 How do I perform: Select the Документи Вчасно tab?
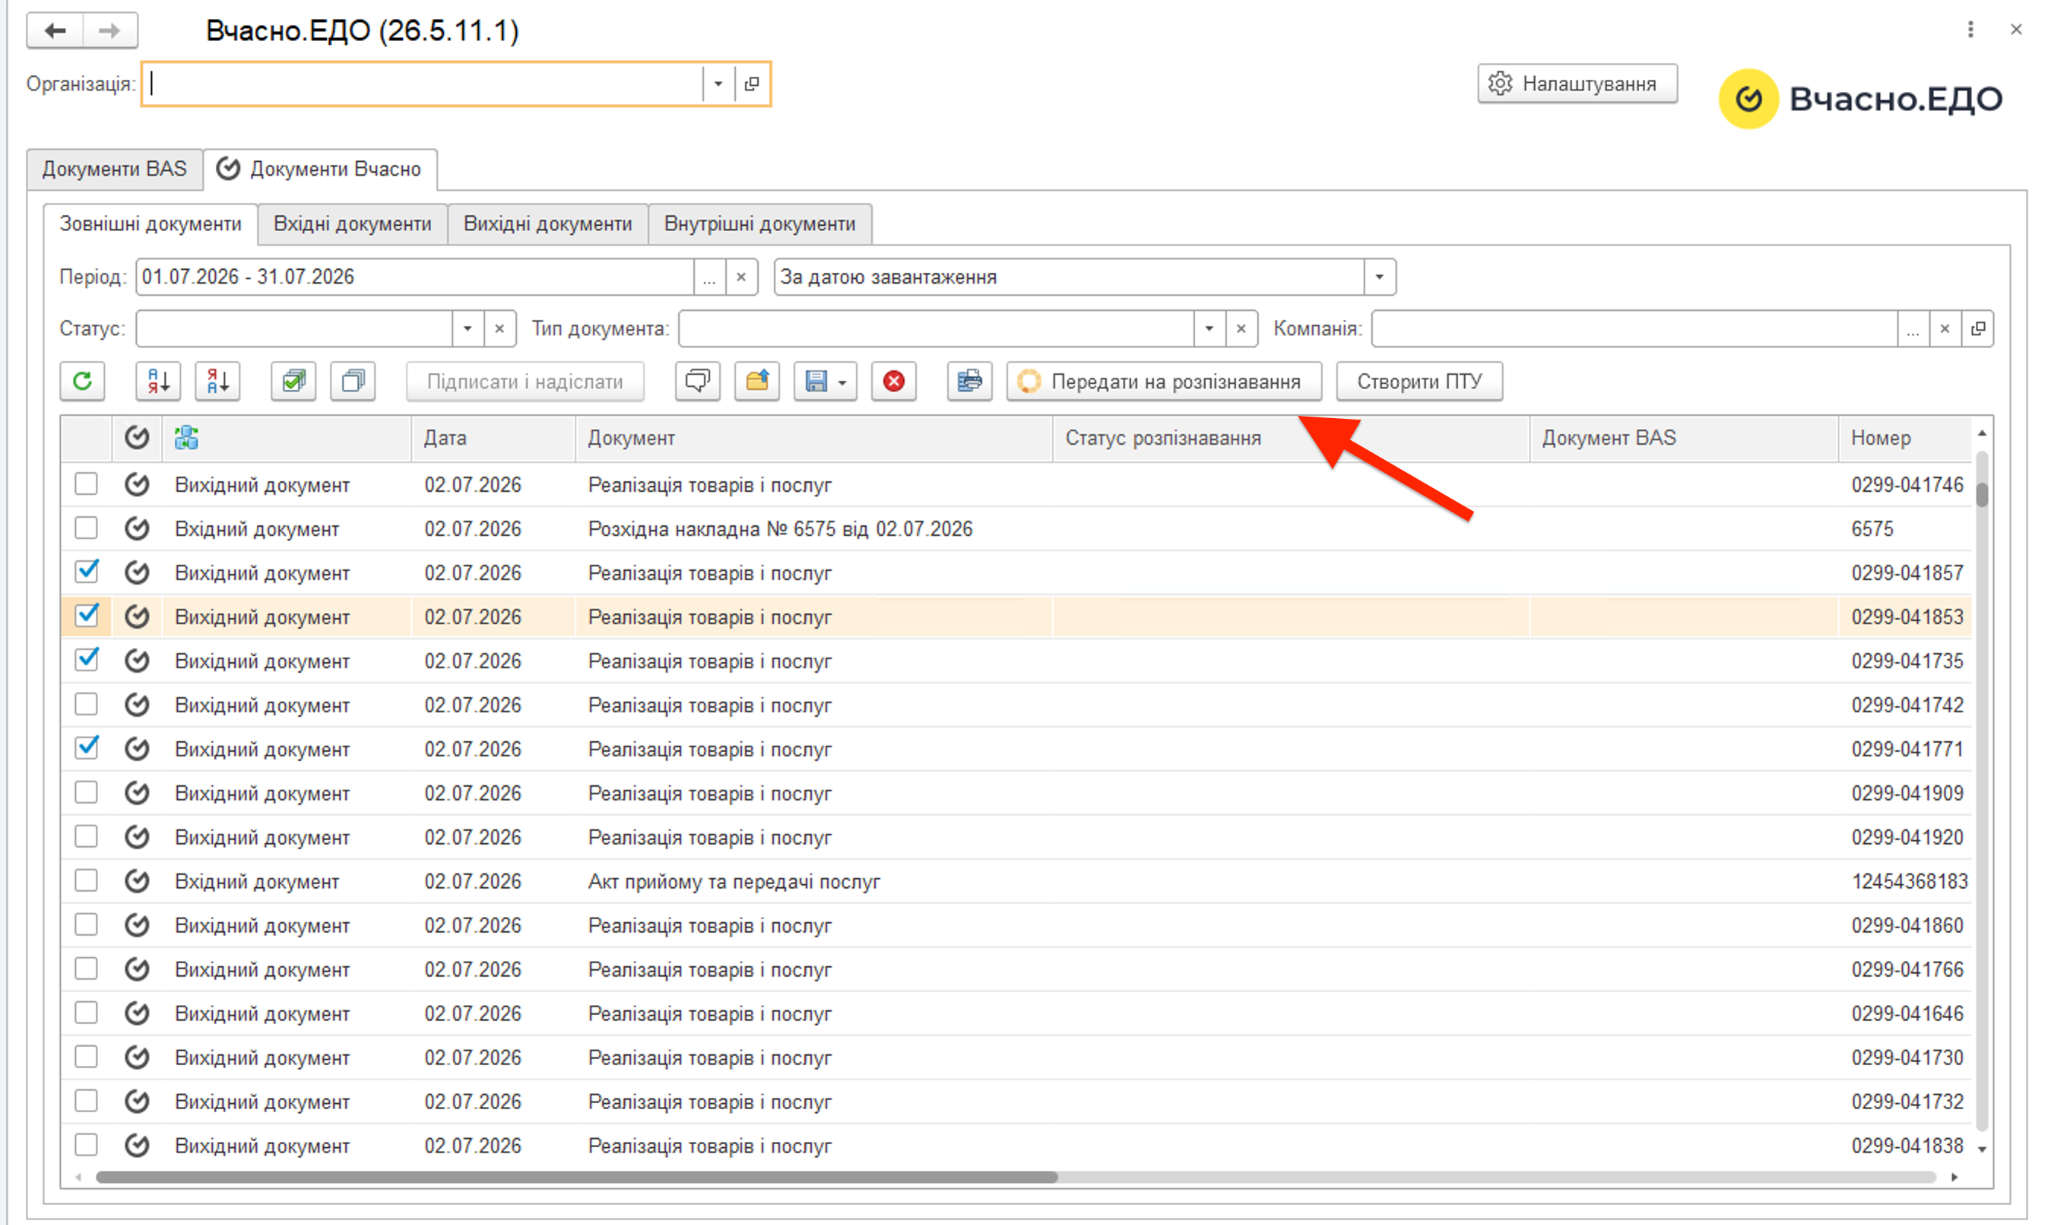[320, 169]
